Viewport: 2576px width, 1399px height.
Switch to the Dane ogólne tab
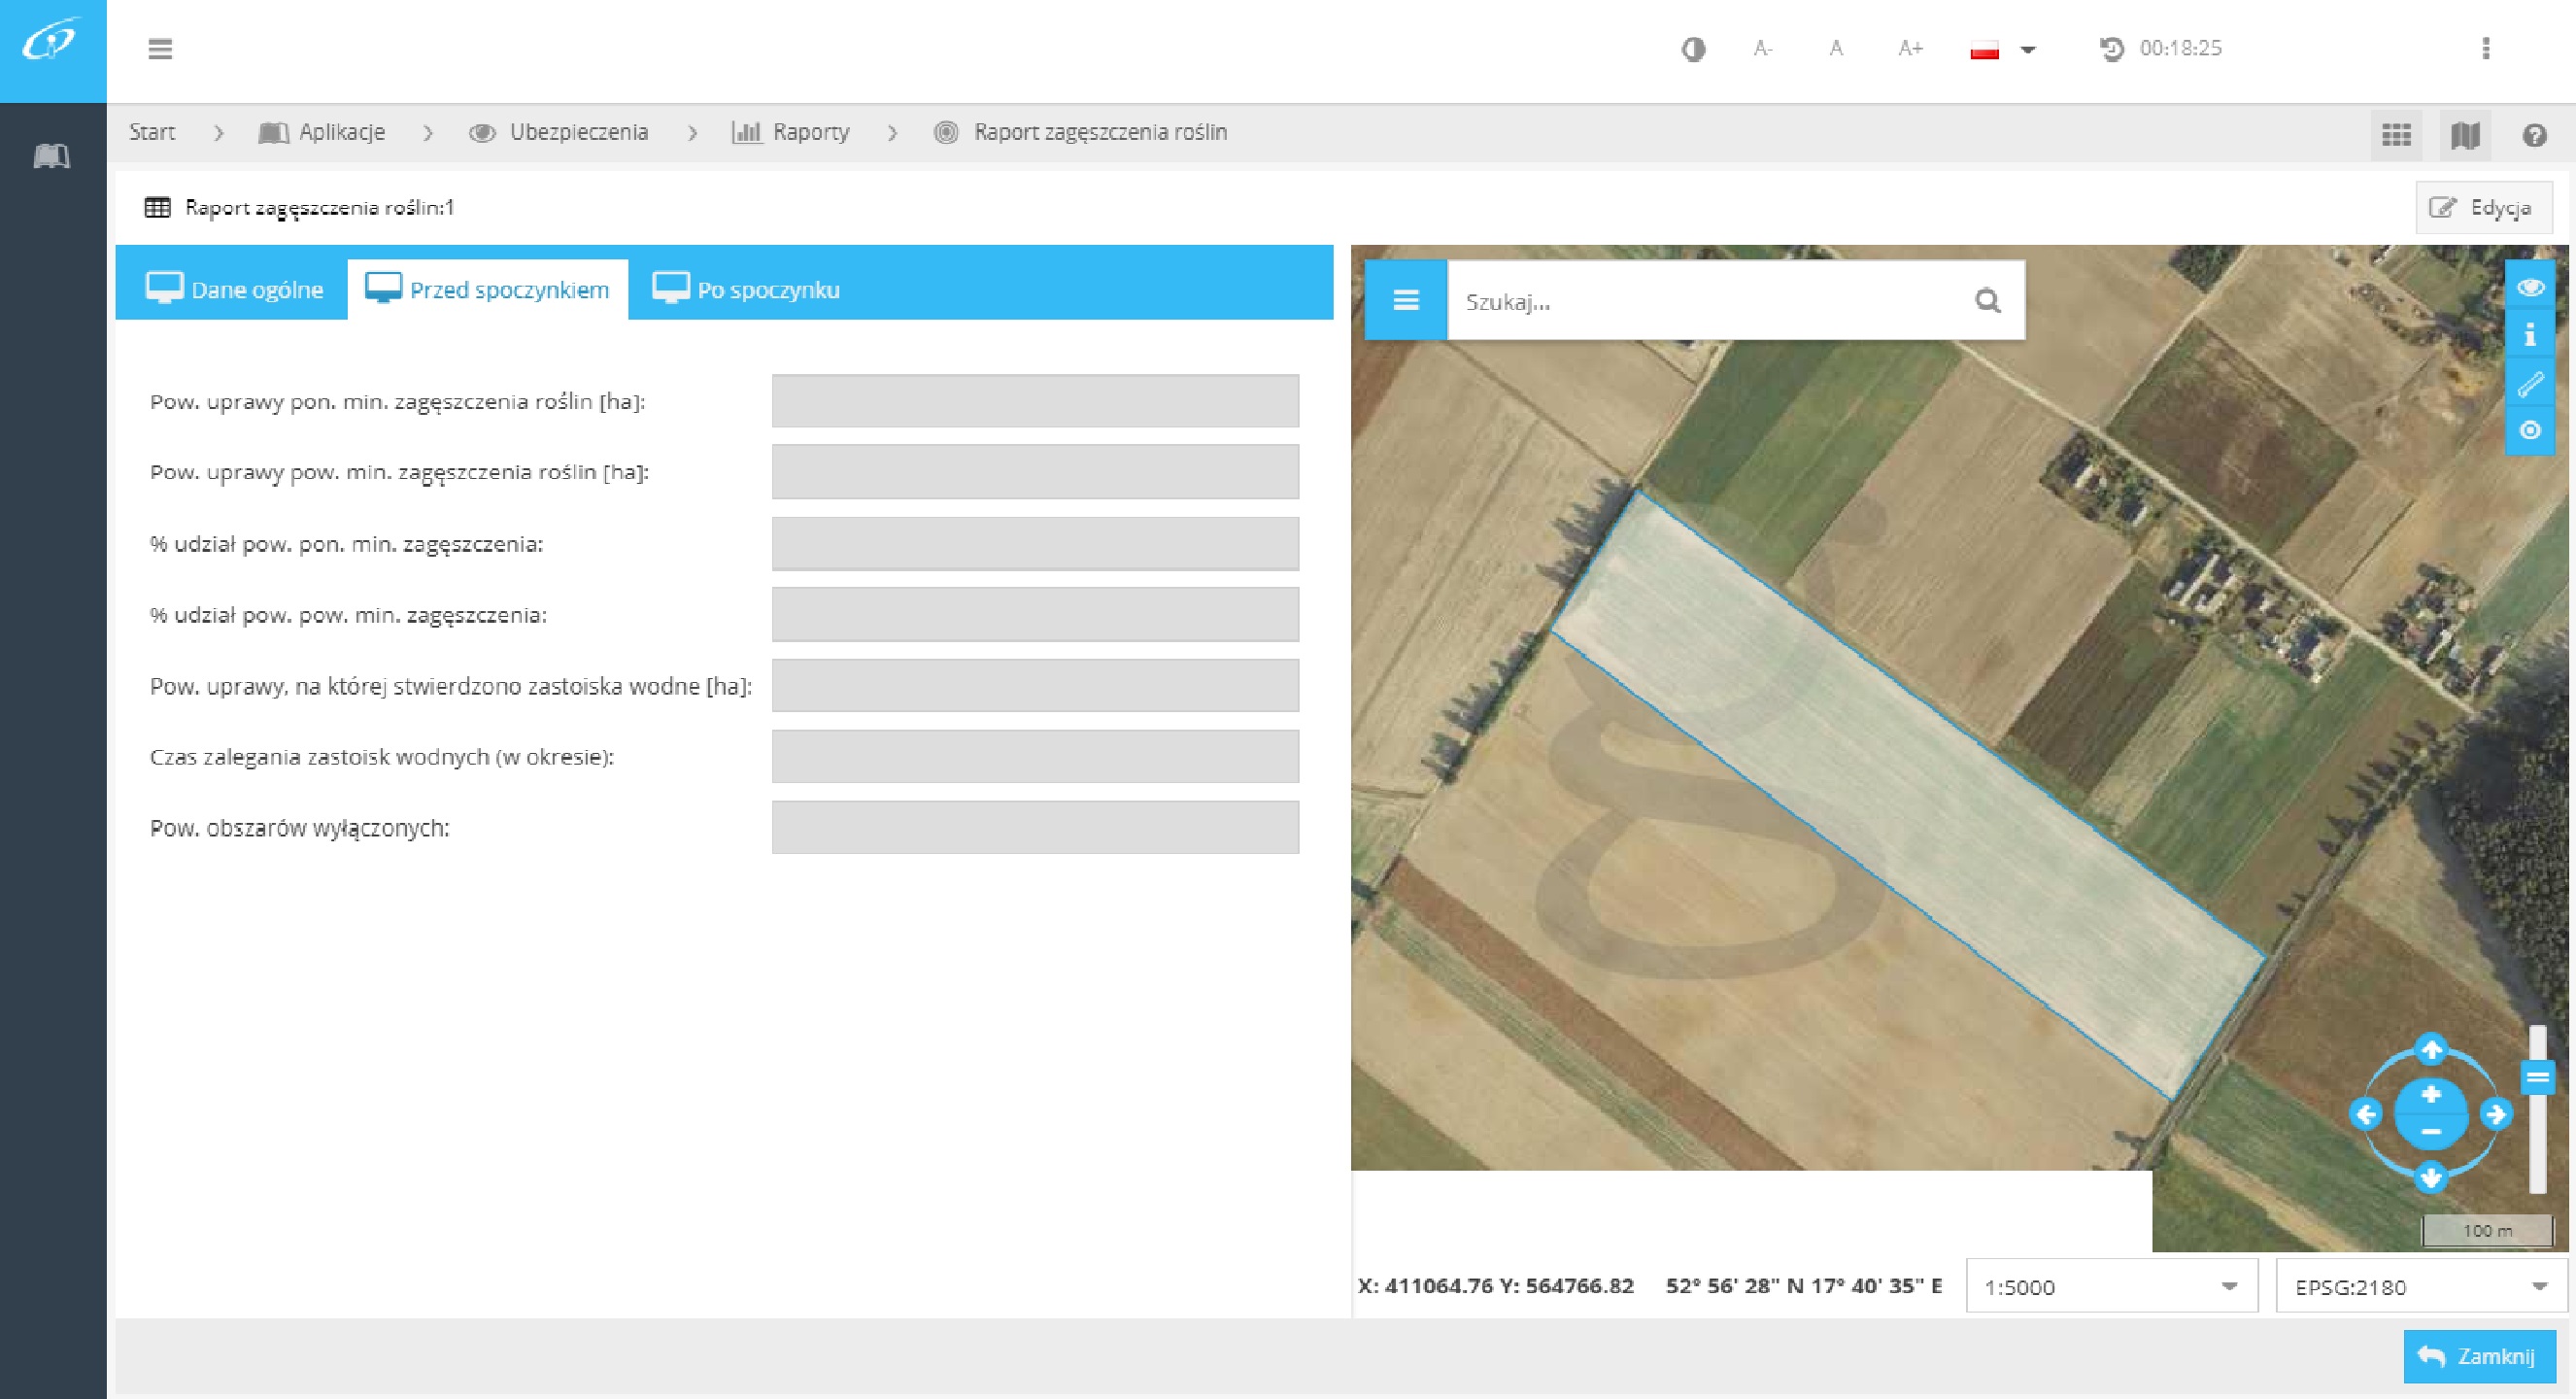tap(234, 290)
